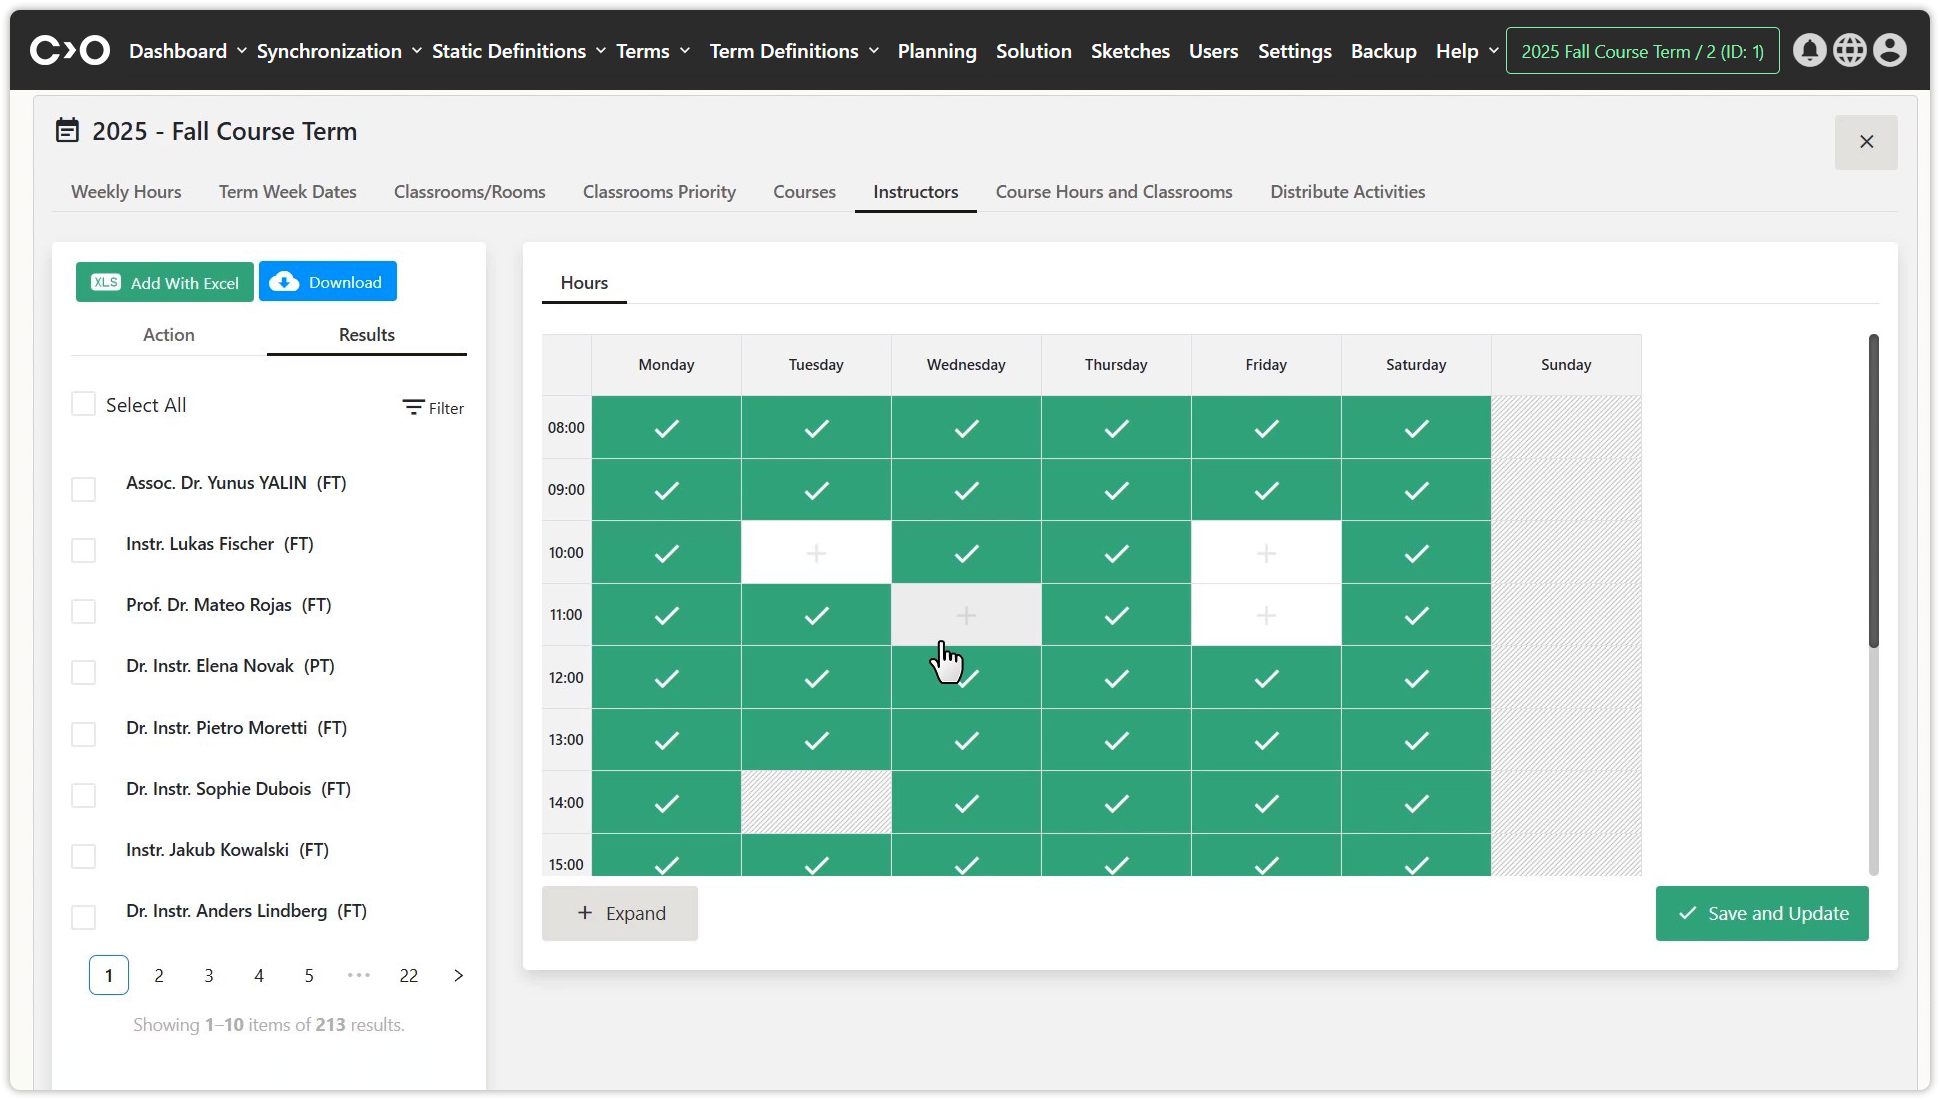The image size is (1940, 1100).
Task: Open the user profile icon
Action: [x=1889, y=50]
